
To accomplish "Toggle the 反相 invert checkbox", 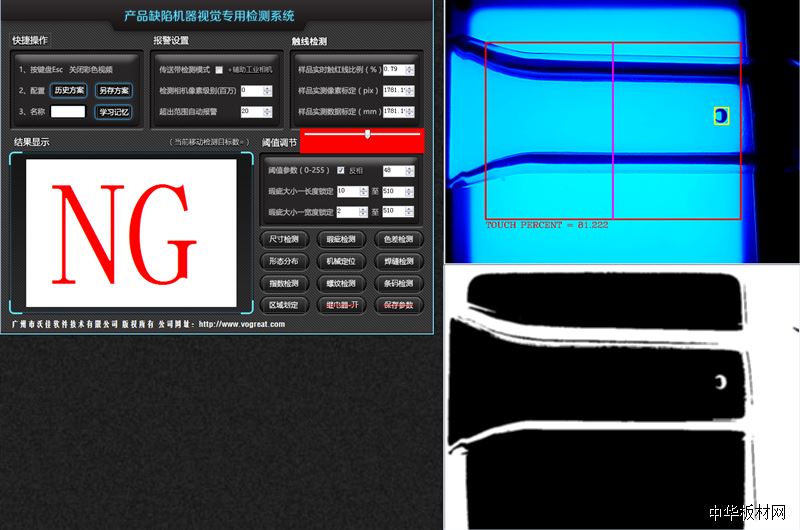I will 341,170.
